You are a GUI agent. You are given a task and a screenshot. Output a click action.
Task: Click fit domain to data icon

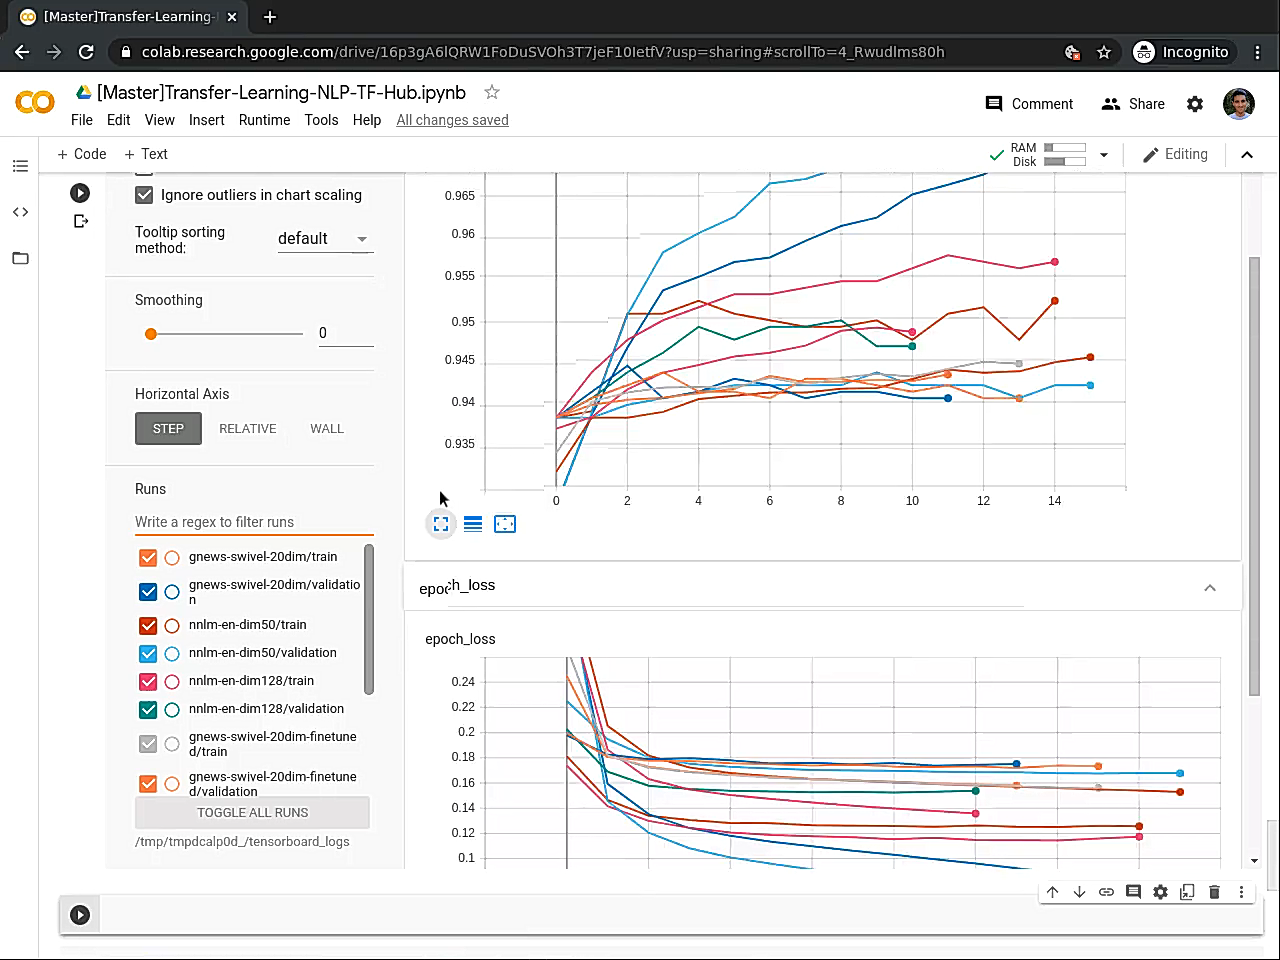tap(505, 524)
